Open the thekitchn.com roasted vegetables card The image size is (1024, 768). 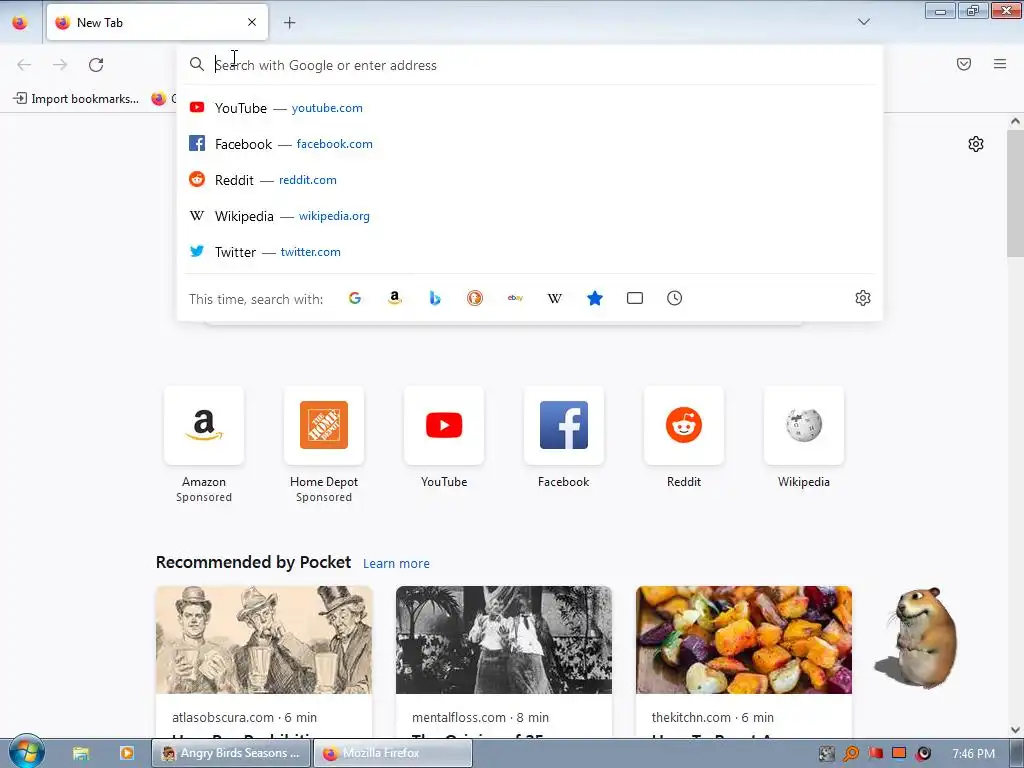pyautogui.click(x=744, y=639)
